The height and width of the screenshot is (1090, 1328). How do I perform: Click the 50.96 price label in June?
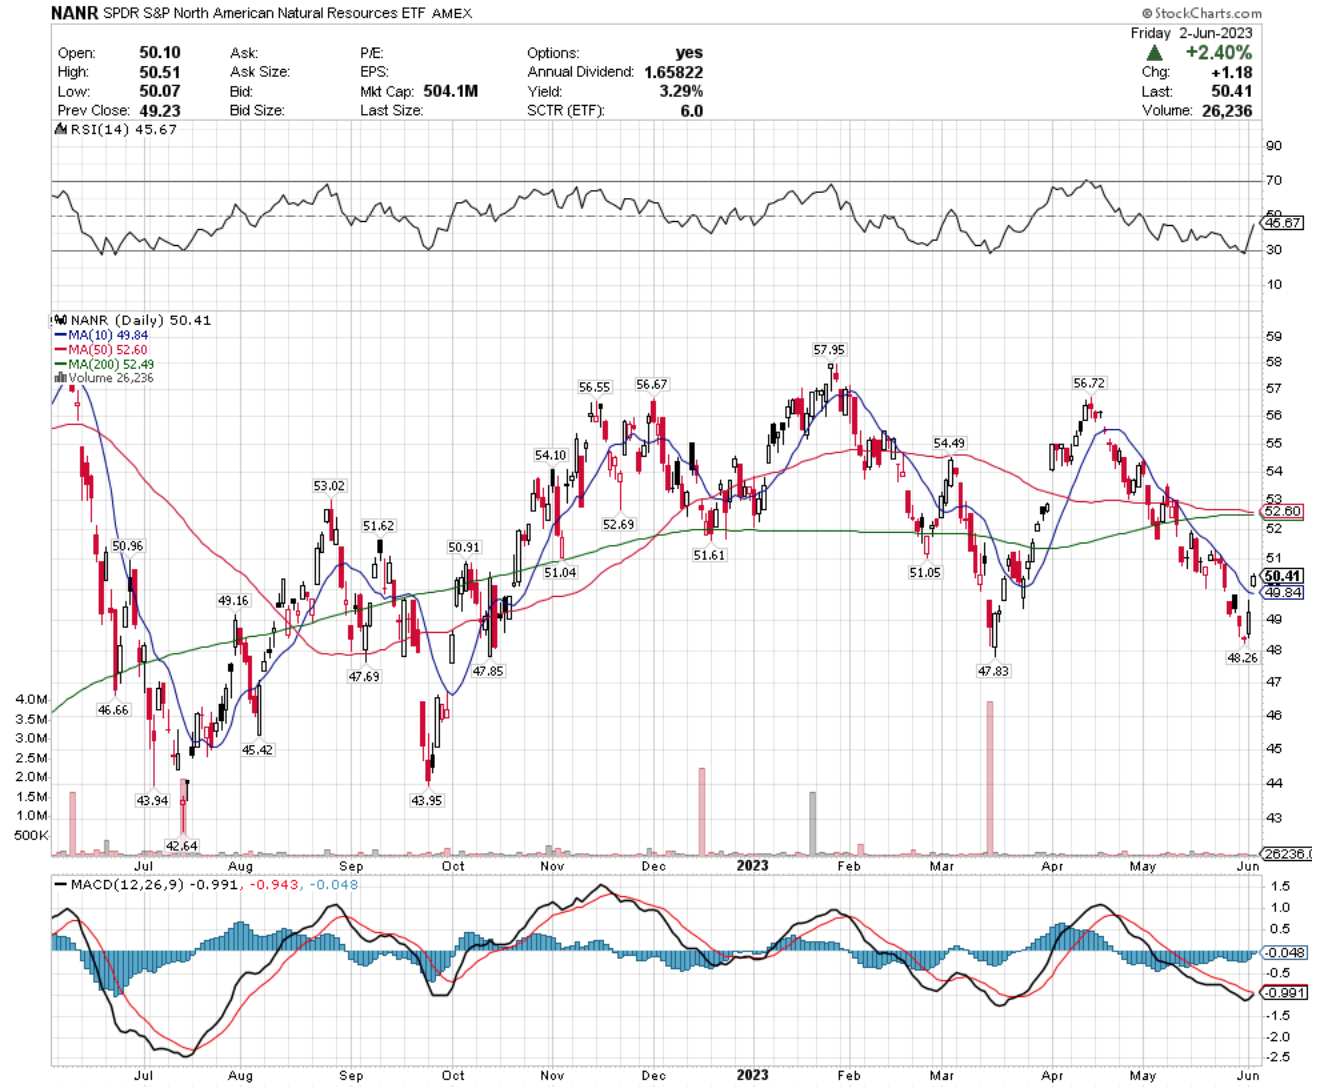click(127, 546)
